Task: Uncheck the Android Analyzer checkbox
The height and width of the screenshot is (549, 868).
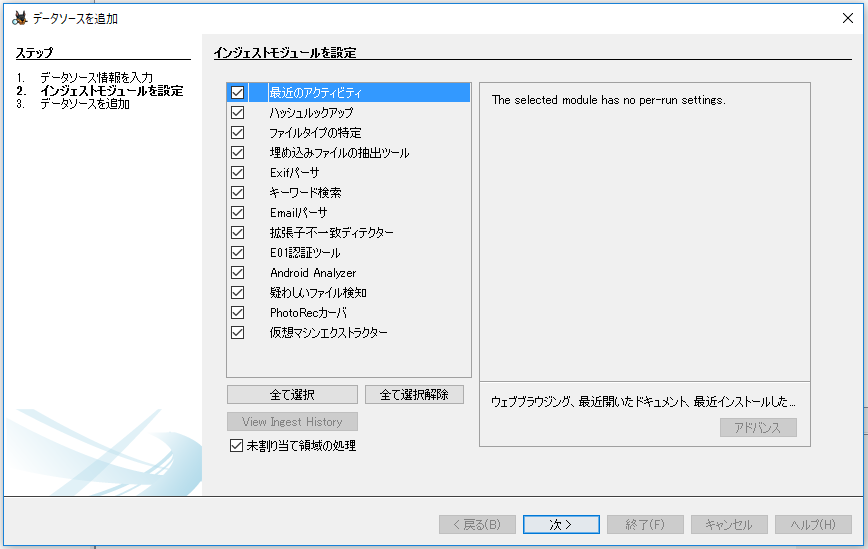Action: coord(238,273)
